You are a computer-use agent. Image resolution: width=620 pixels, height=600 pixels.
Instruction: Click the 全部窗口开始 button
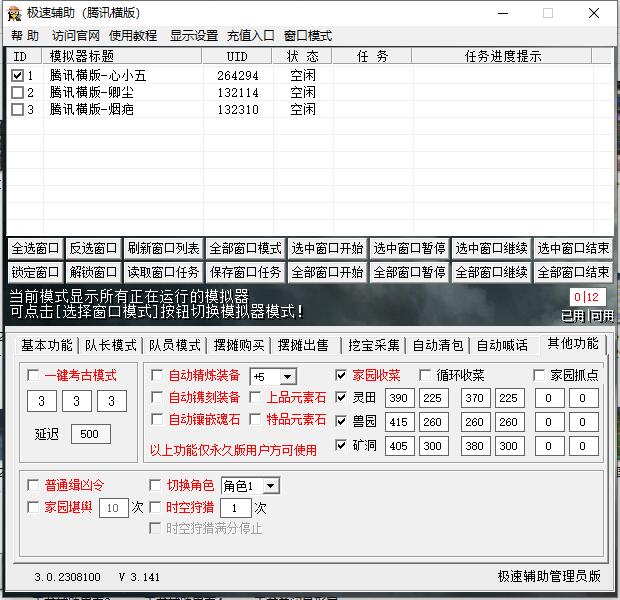tap(327, 272)
